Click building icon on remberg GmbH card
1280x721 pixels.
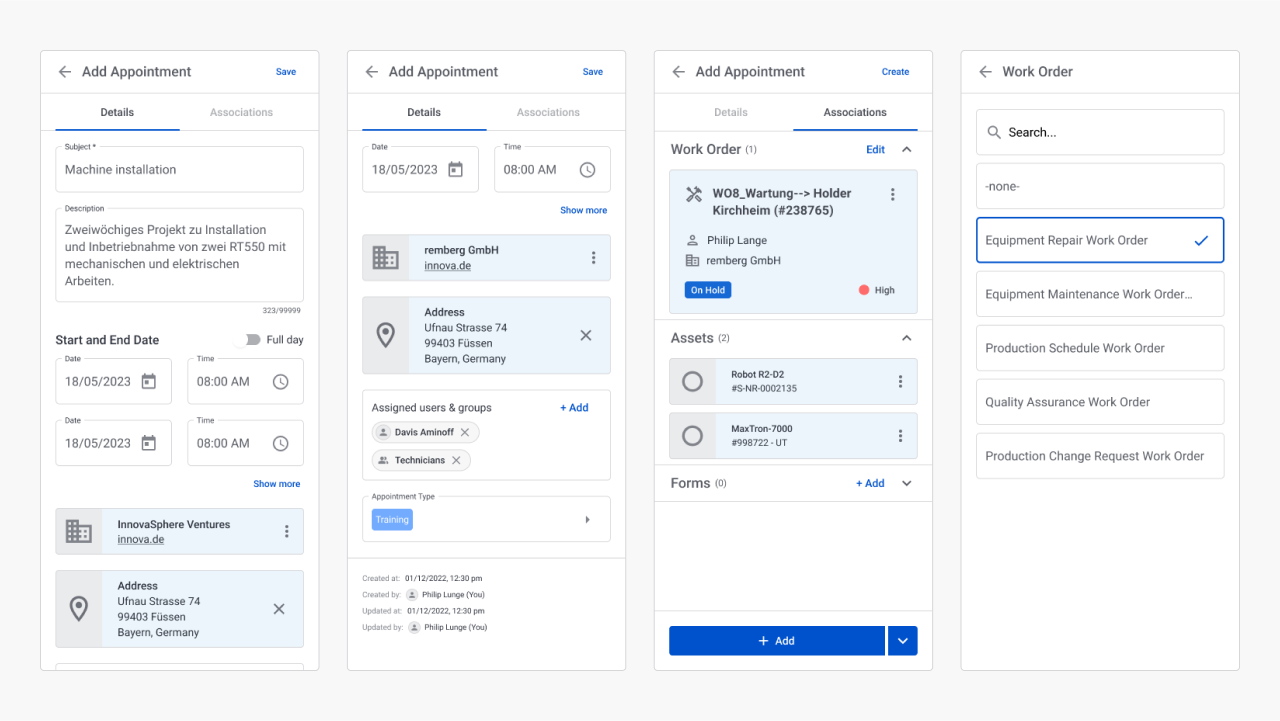386,258
